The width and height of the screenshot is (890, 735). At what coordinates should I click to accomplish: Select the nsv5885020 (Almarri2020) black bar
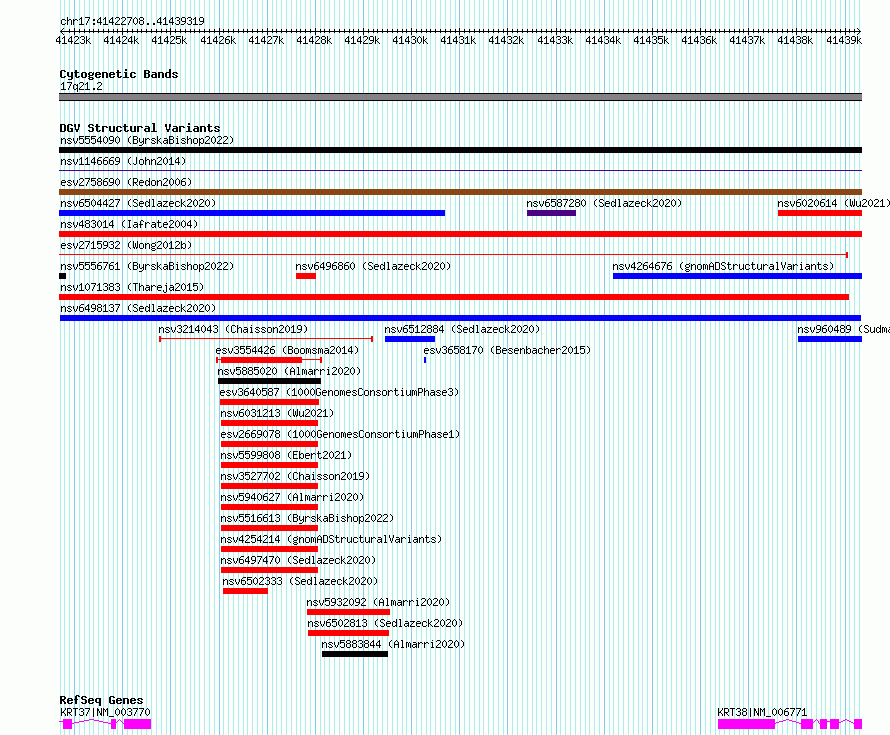point(269,381)
